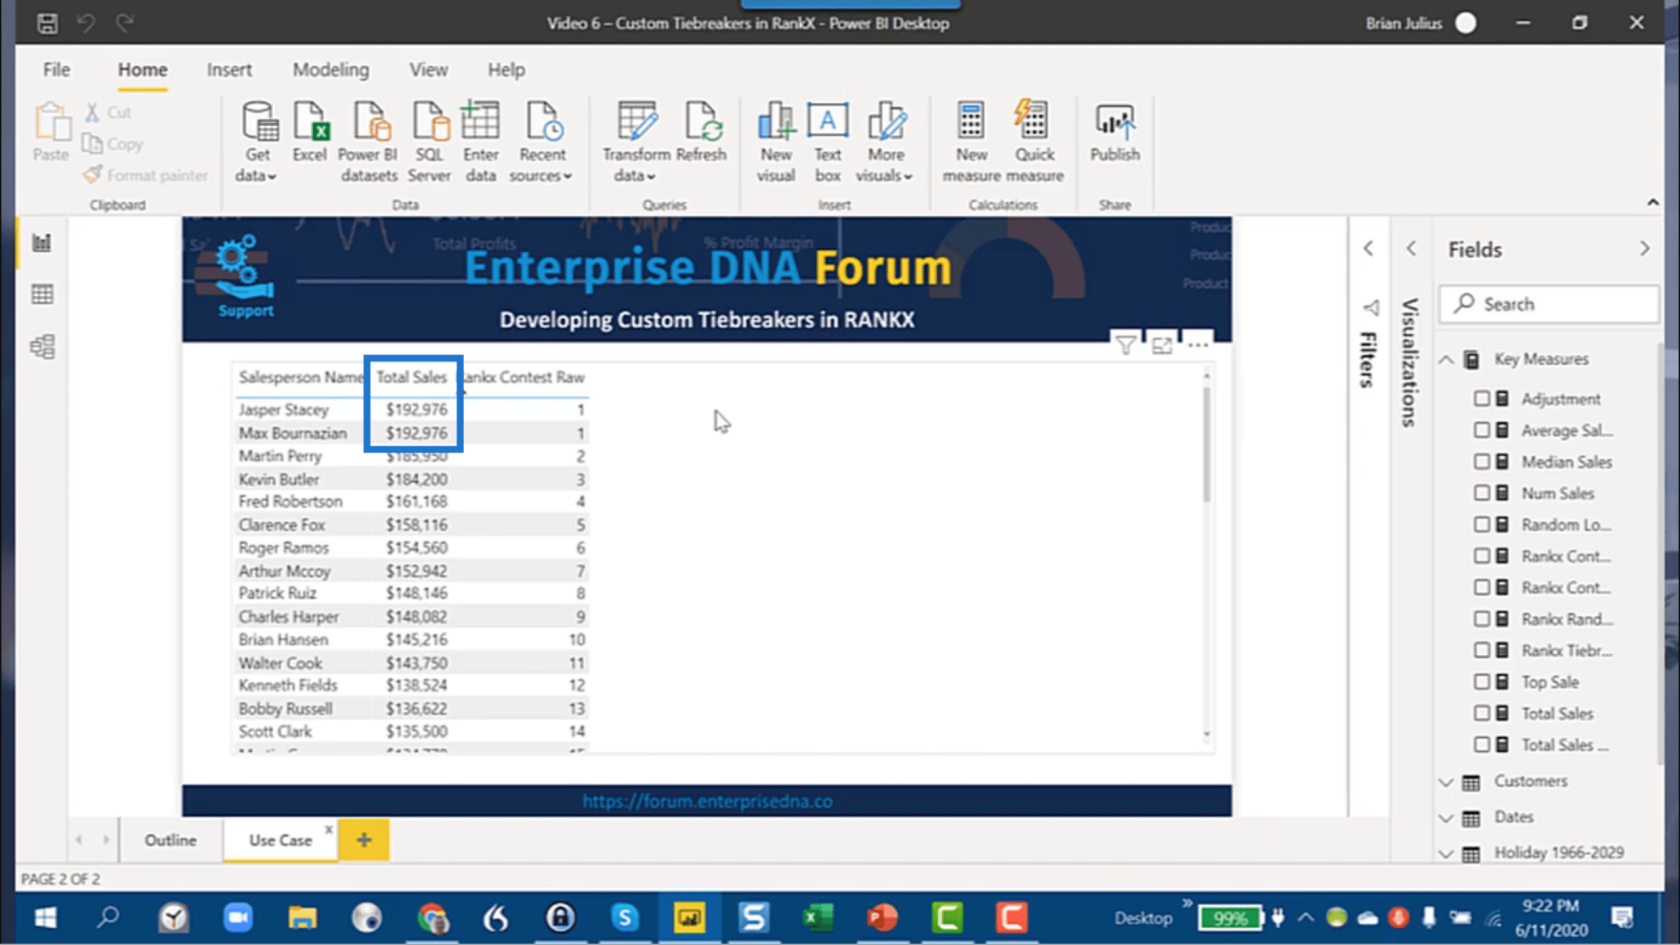1680x945 pixels.
Task: Close the Use Case page tab
Action: click(x=328, y=829)
